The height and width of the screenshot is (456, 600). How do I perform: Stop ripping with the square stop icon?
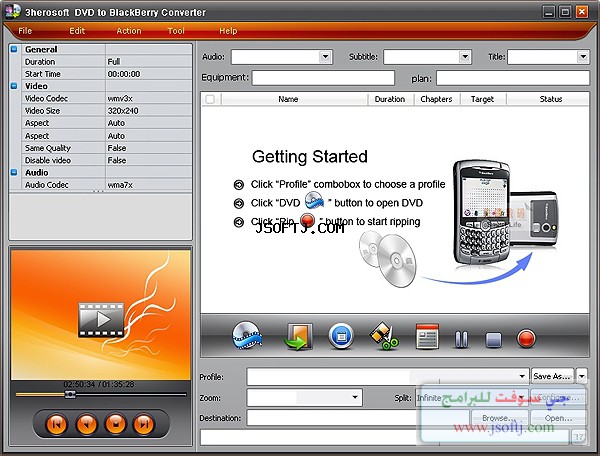[x=493, y=339]
